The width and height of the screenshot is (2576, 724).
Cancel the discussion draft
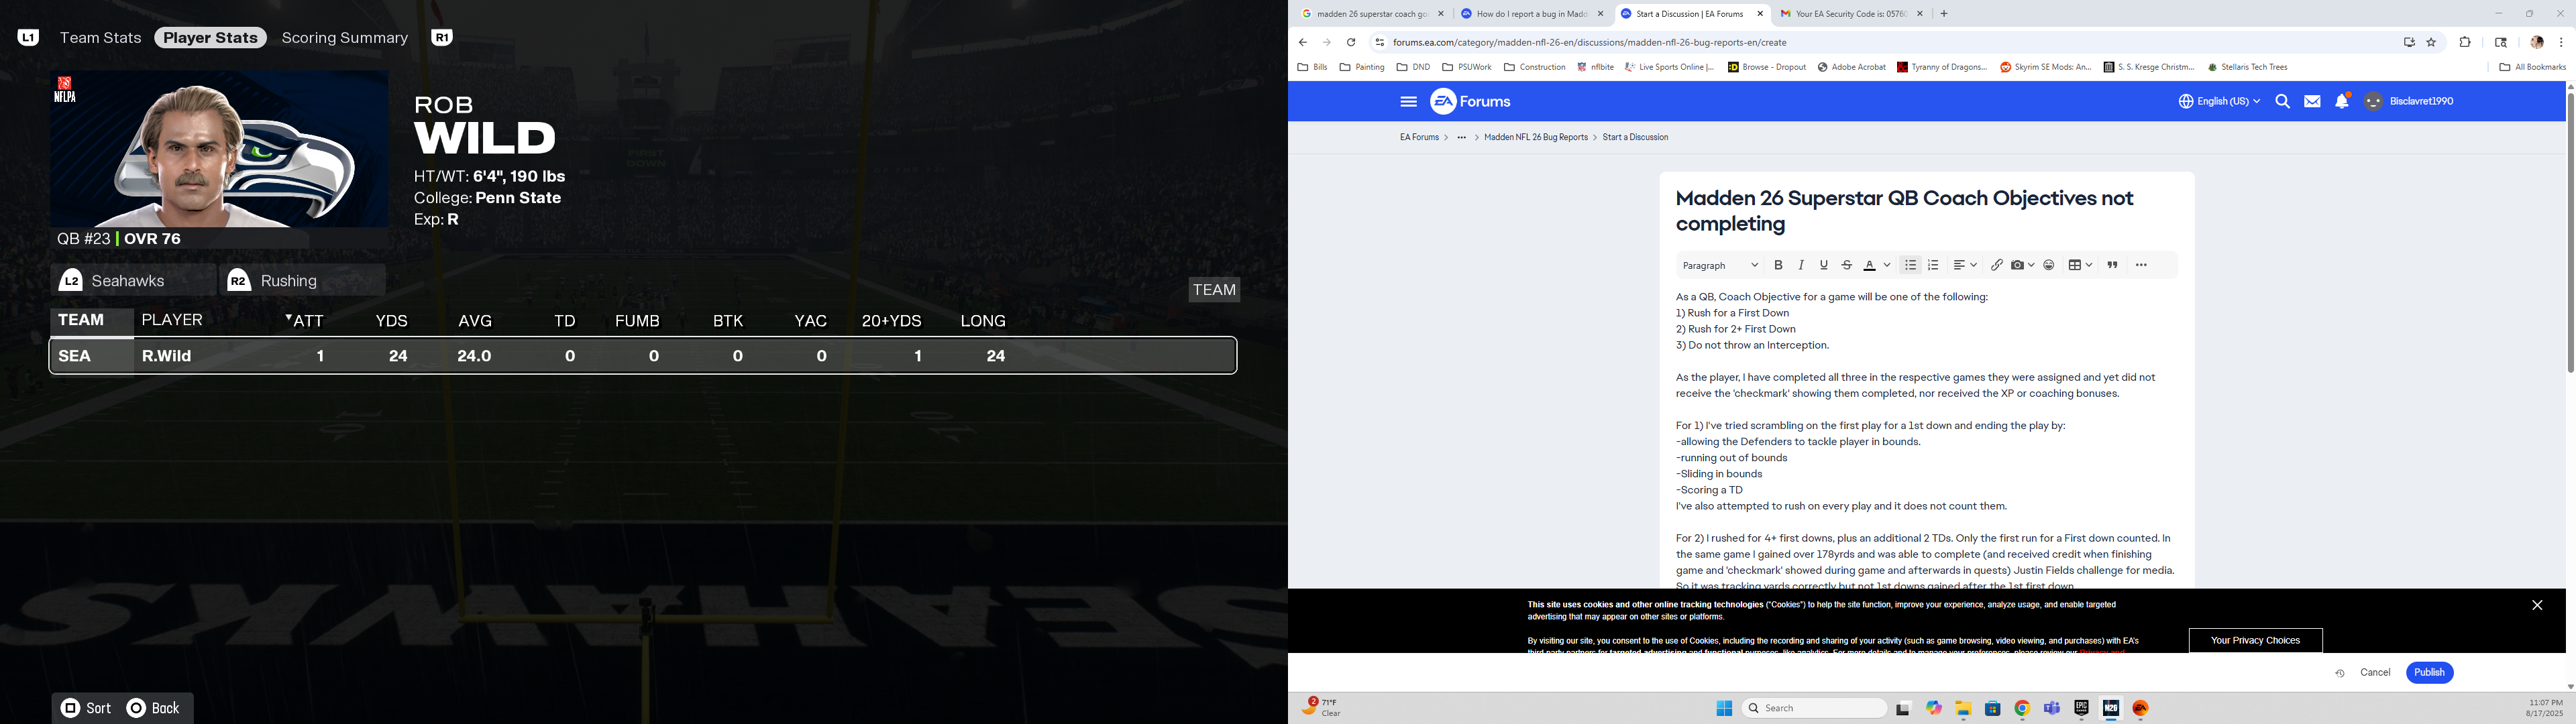pos(2375,672)
